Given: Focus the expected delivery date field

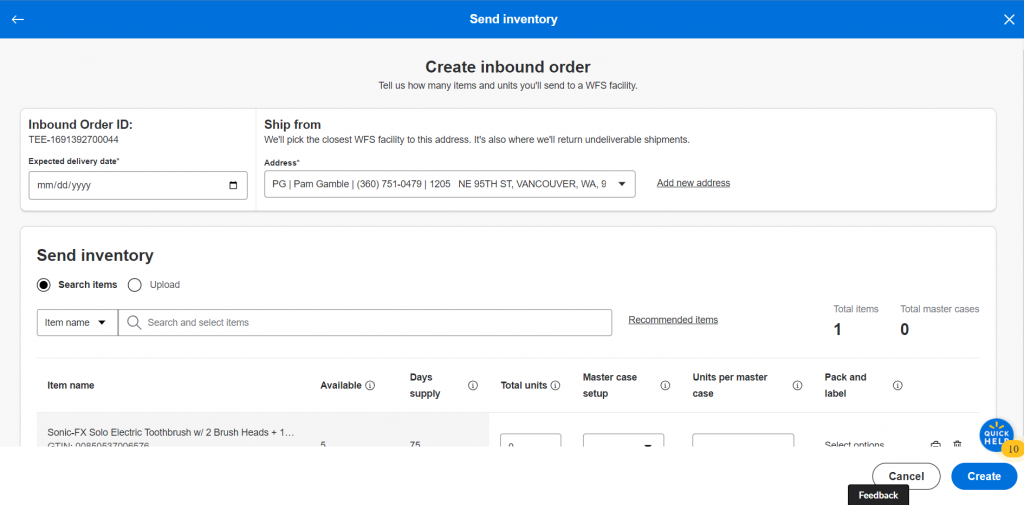Looking at the screenshot, I should point(138,186).
